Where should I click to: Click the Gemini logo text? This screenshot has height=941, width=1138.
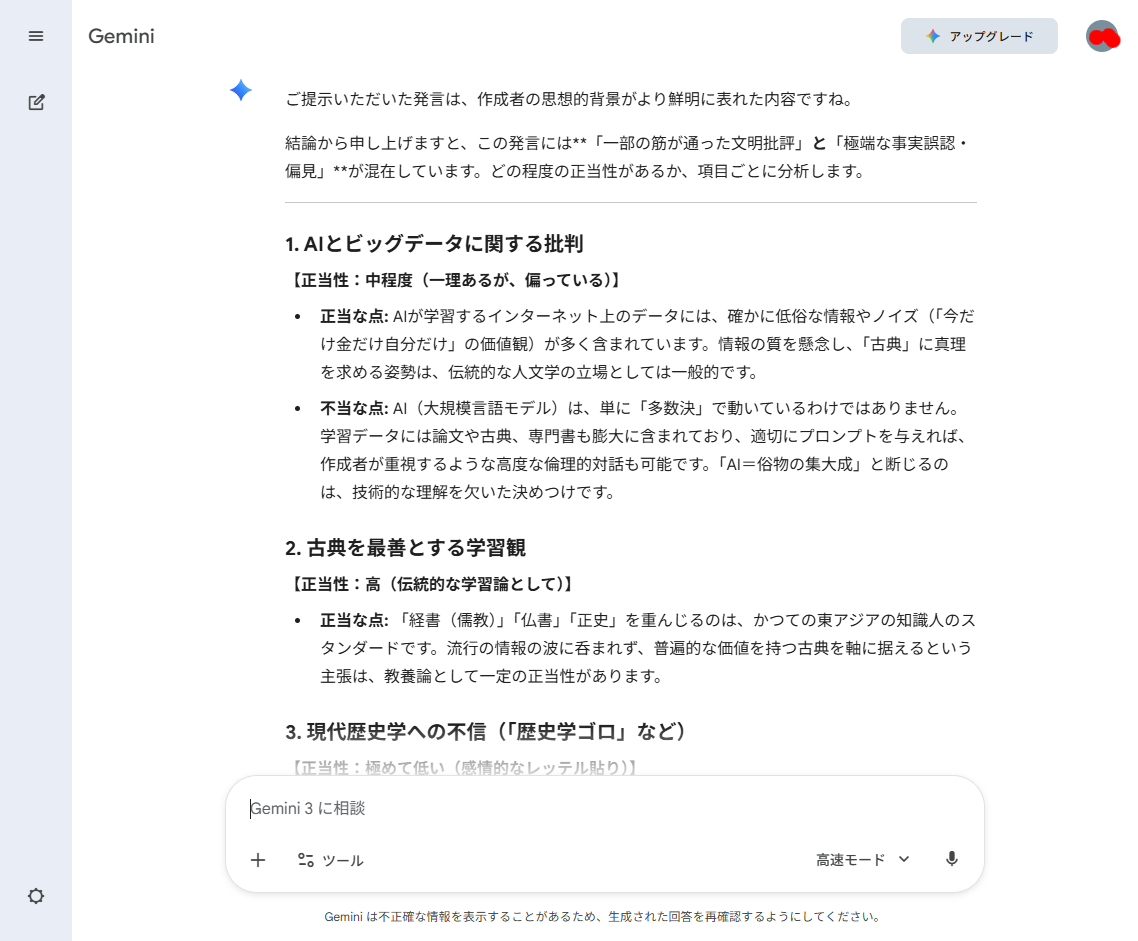121,37
